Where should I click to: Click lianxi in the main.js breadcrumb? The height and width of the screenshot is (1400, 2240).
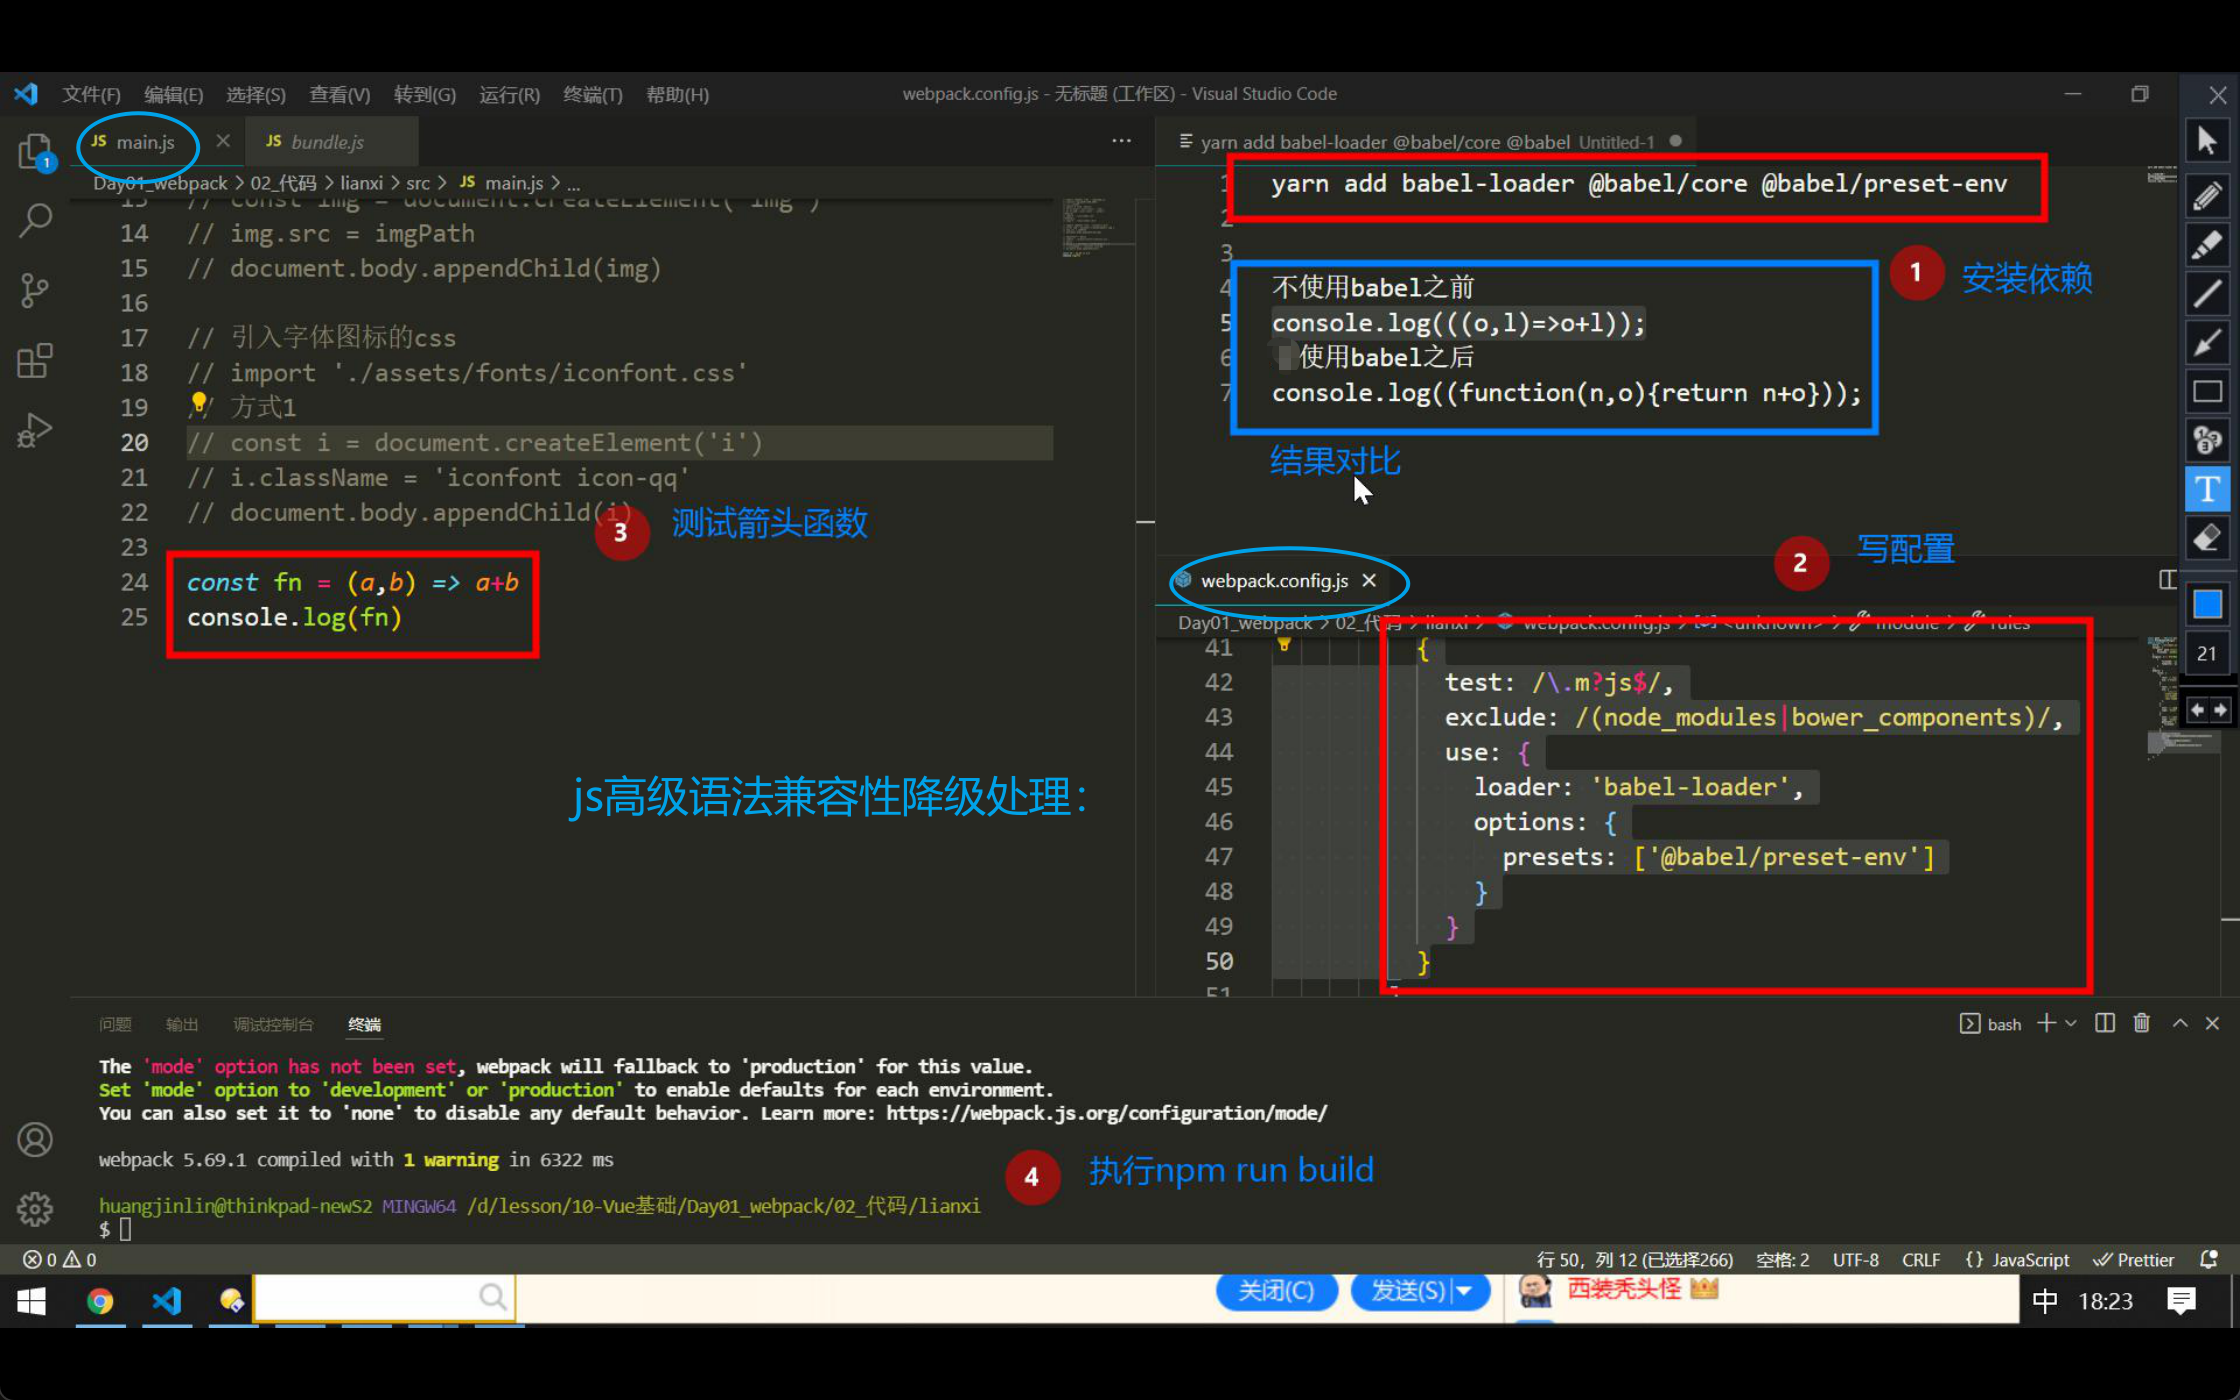pyautogui.click(x=361, y=183)
